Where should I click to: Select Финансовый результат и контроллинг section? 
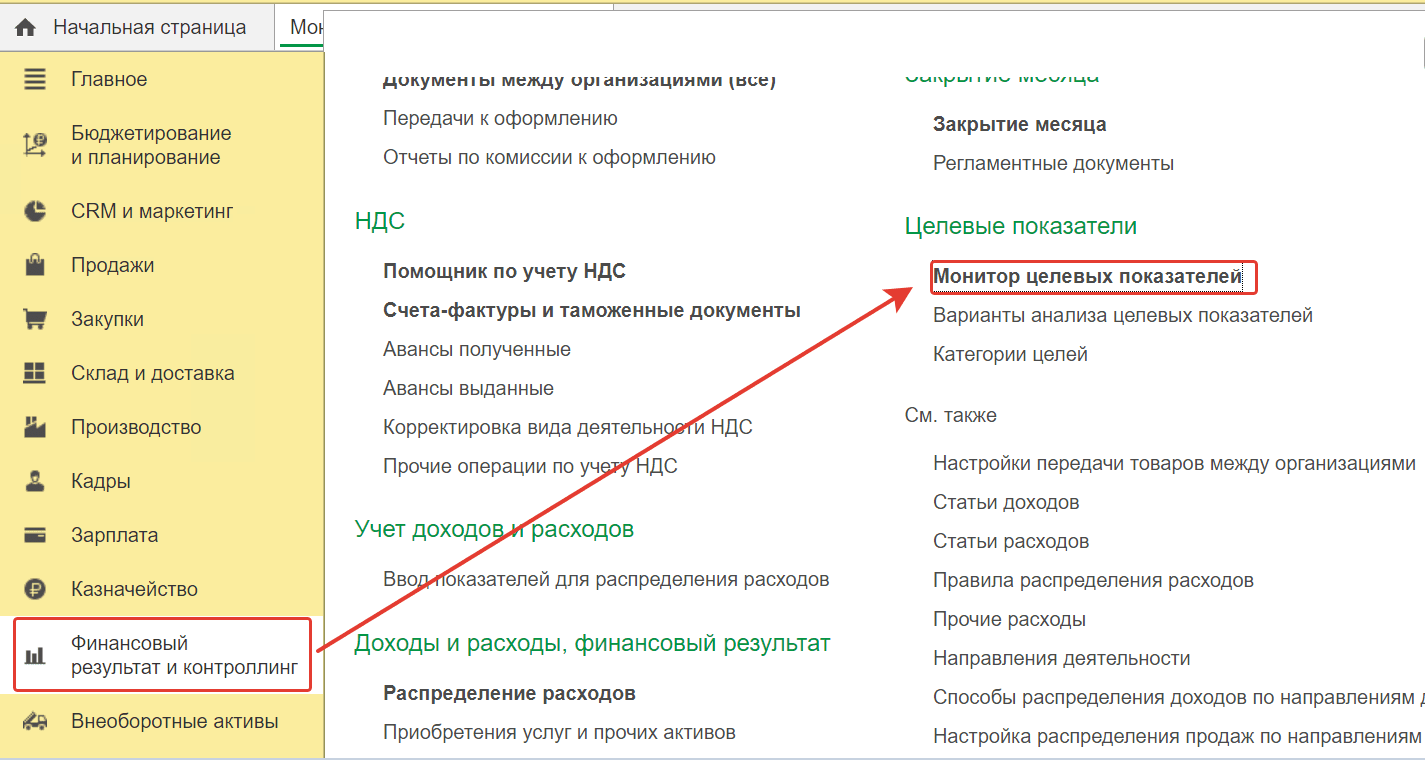point(183,655)
